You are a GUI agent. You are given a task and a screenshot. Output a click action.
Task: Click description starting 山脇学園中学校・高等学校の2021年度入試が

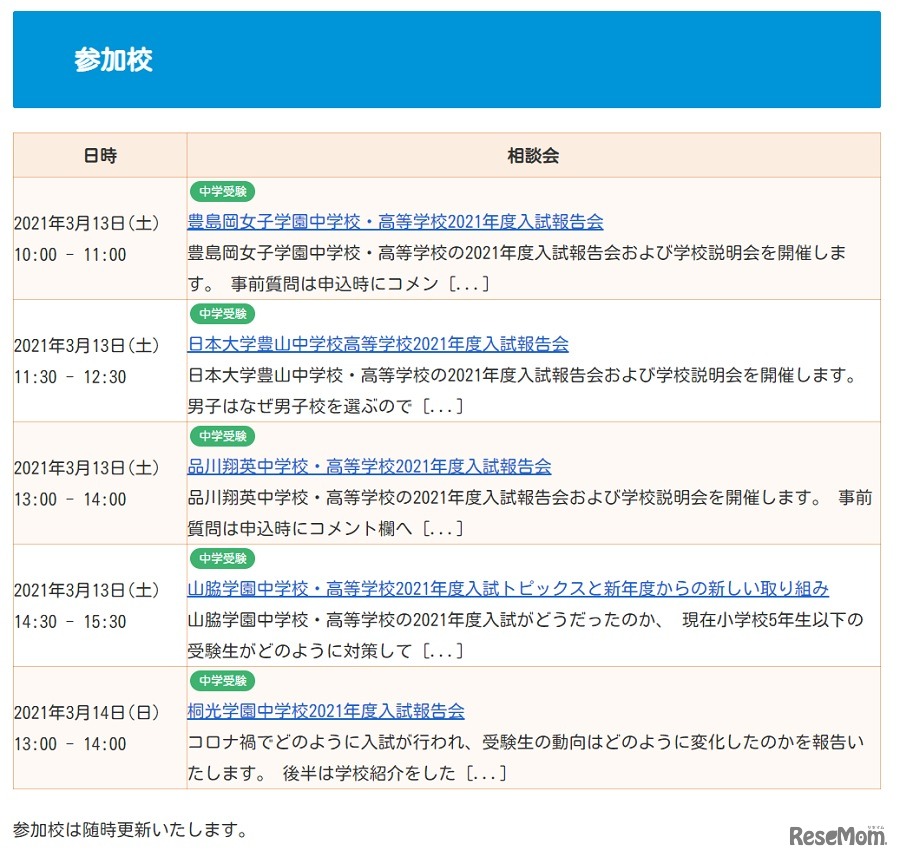click(x=526, y=635)
